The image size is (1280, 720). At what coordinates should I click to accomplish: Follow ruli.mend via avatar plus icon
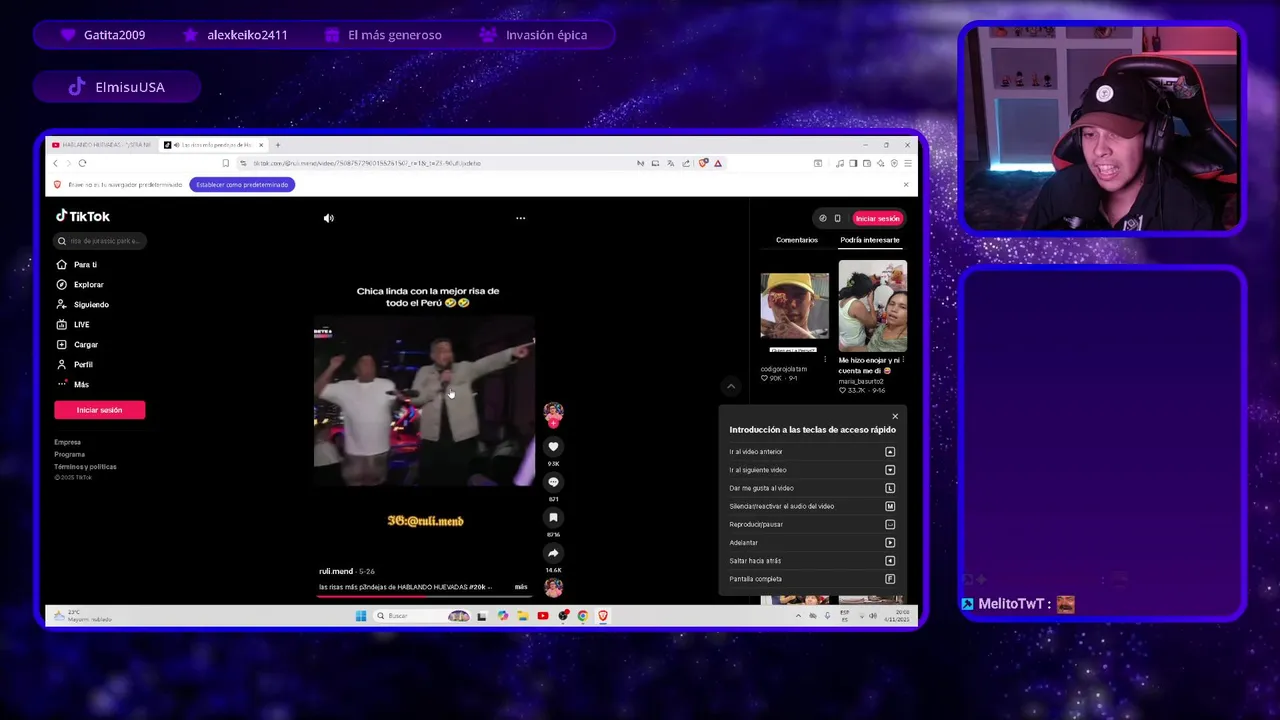tap(553, 423)
